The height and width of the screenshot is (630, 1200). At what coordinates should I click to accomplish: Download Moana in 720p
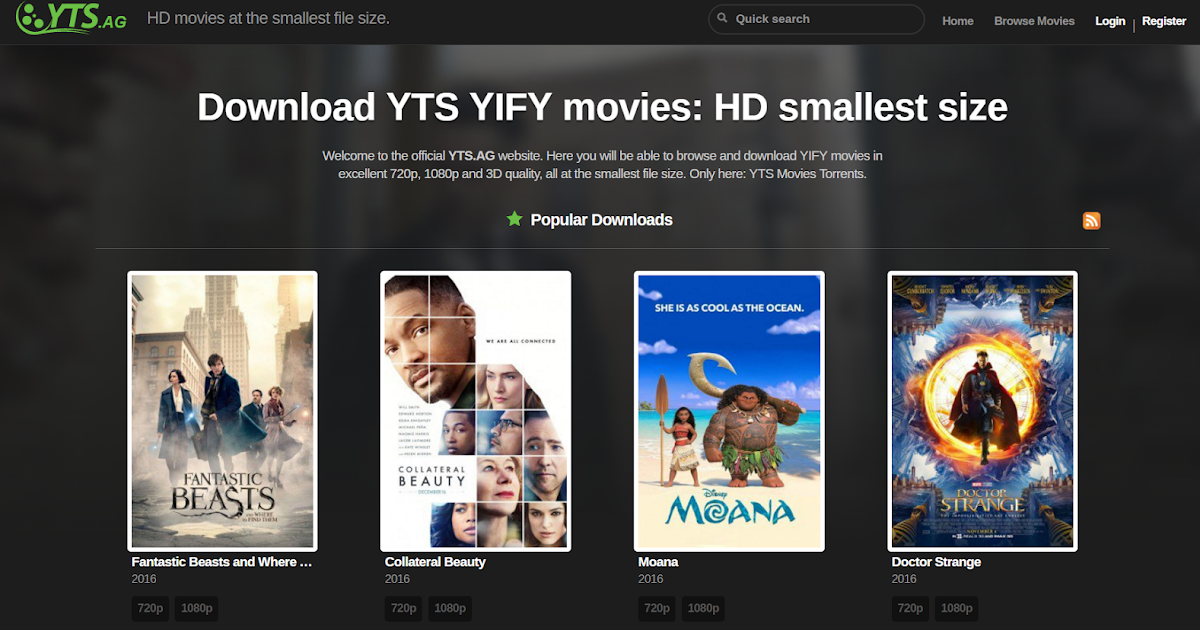pos(658,608)
